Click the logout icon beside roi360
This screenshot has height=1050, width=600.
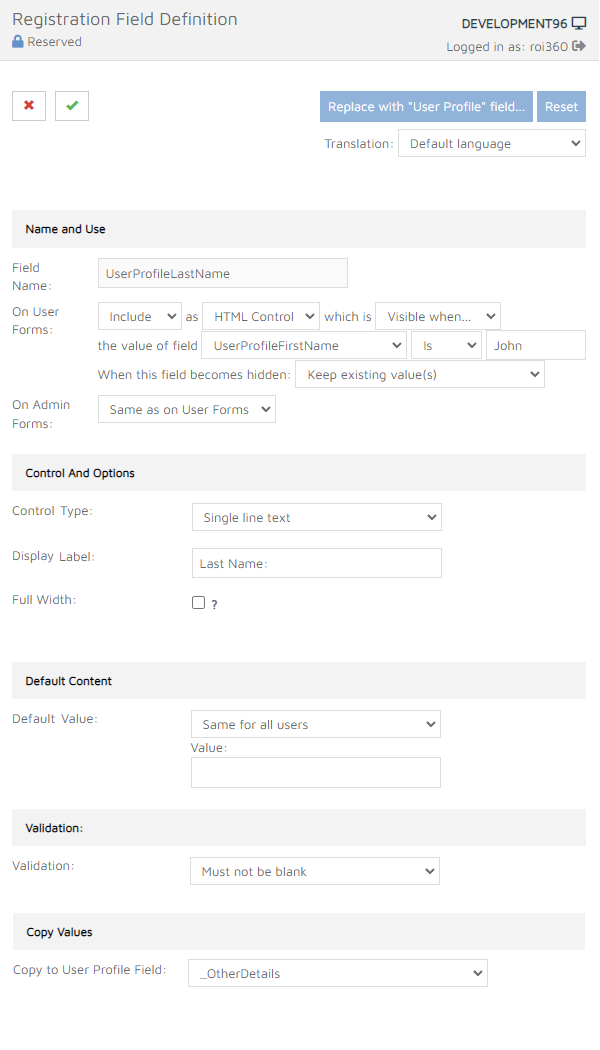click(x=579, y=46)
